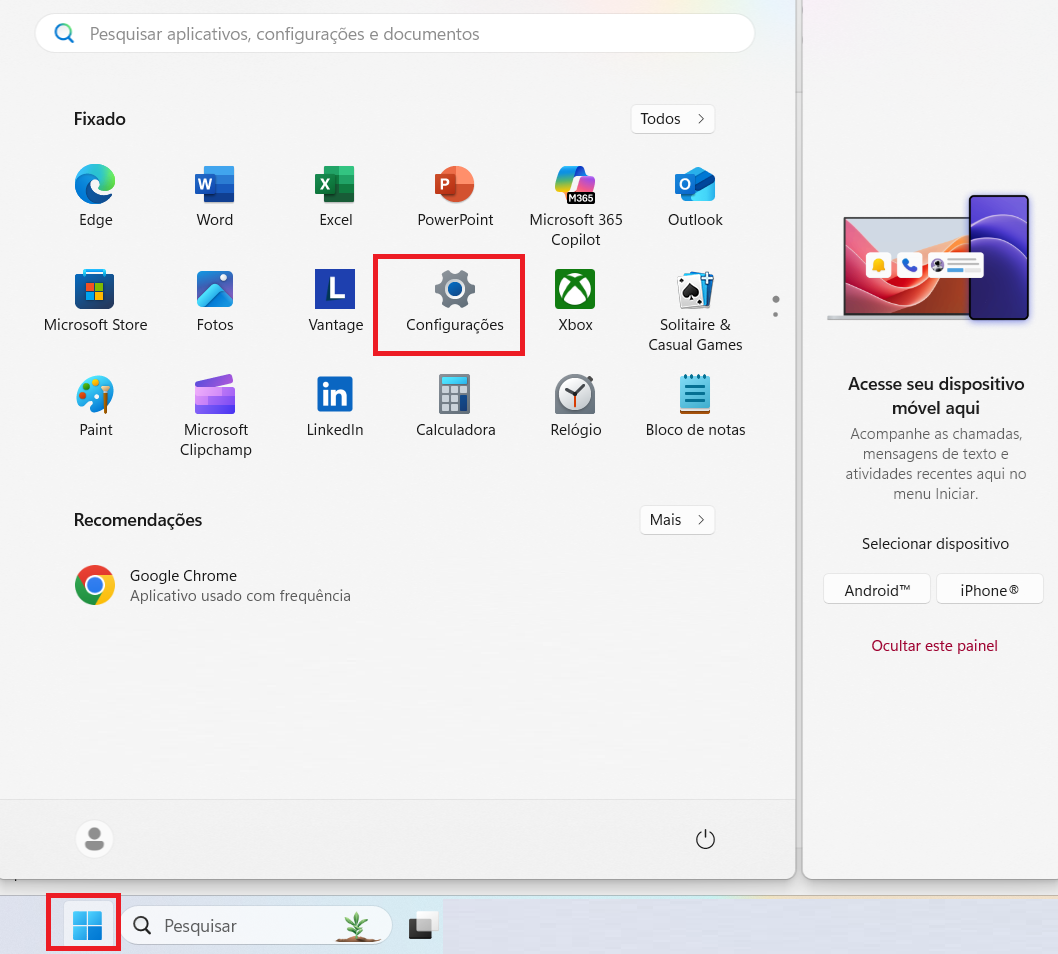The image size is (1058, 954).
Task: Go to next page of pinned apps
Action: coord(775,314)
